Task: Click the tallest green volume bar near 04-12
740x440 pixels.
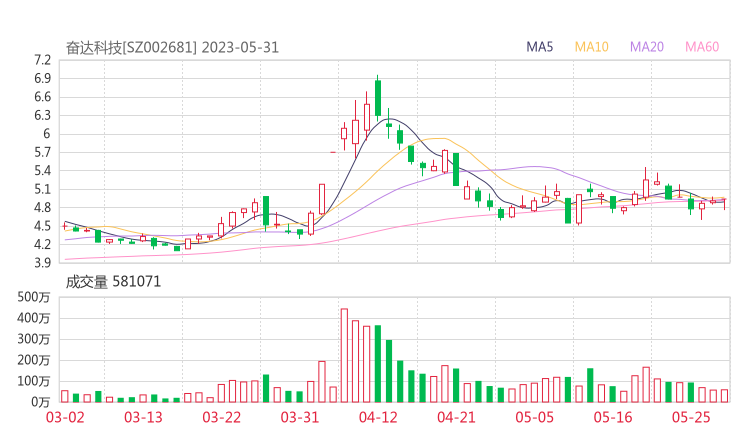Action: 378,364
